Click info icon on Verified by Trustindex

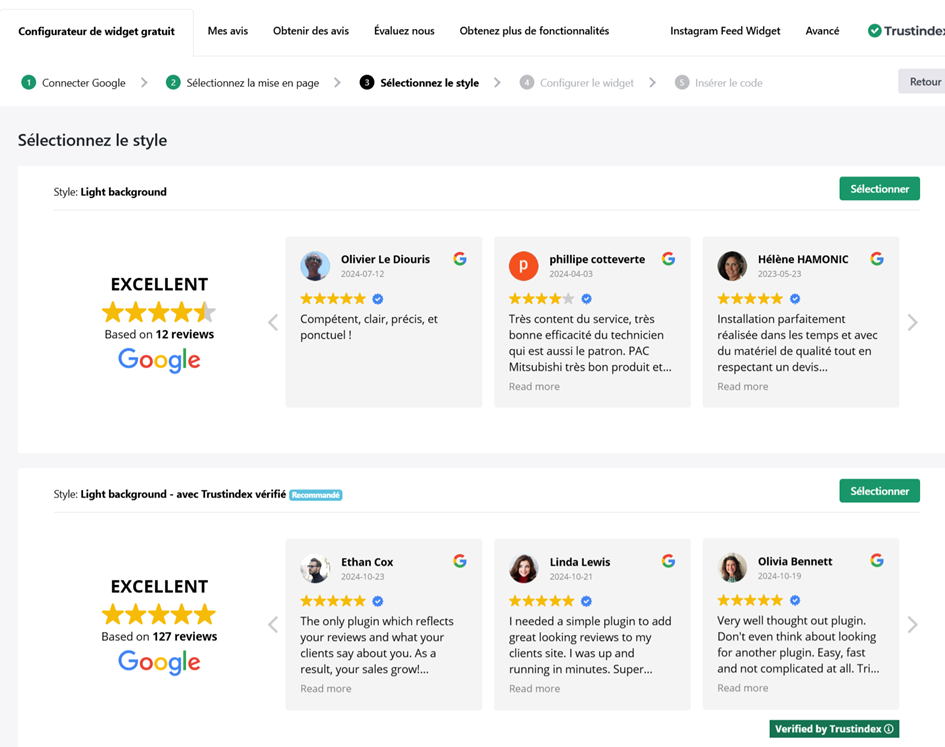point(889,729)
